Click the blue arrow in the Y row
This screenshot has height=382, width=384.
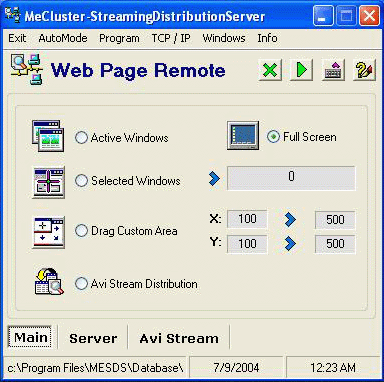(x=290, y=244)
